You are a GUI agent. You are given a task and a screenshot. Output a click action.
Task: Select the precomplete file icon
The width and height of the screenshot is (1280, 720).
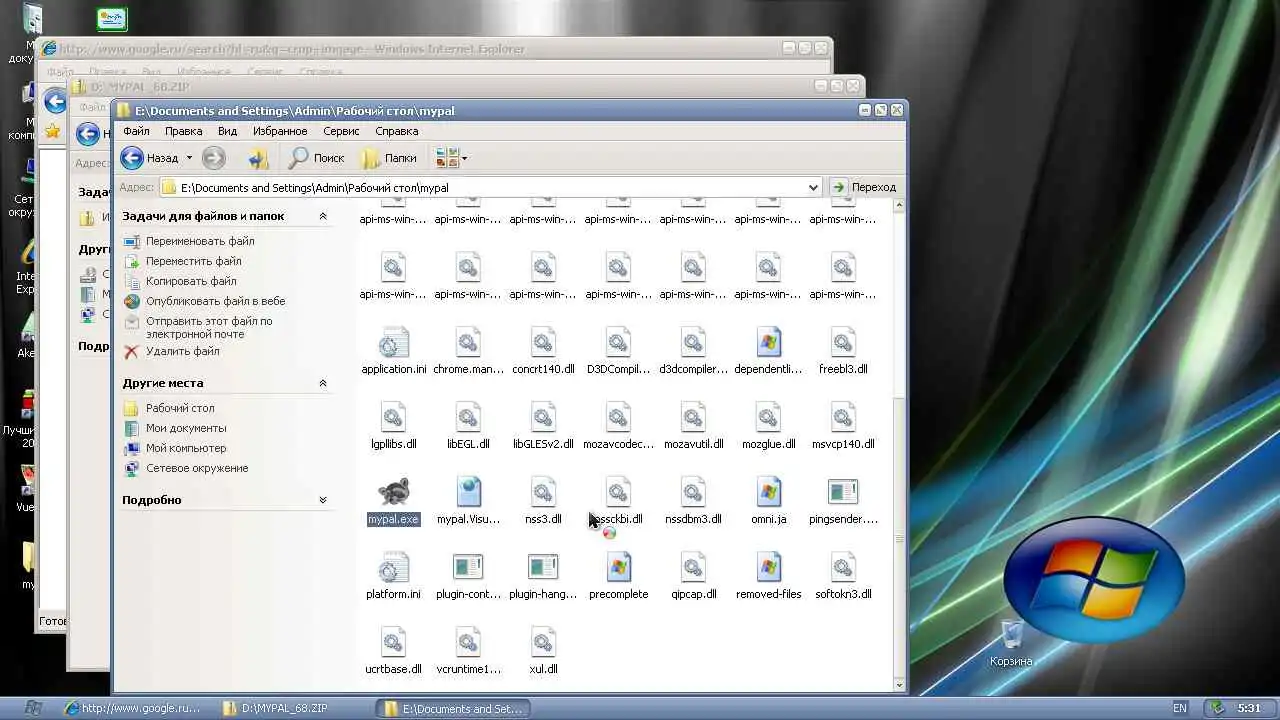(x=618, y=566)
